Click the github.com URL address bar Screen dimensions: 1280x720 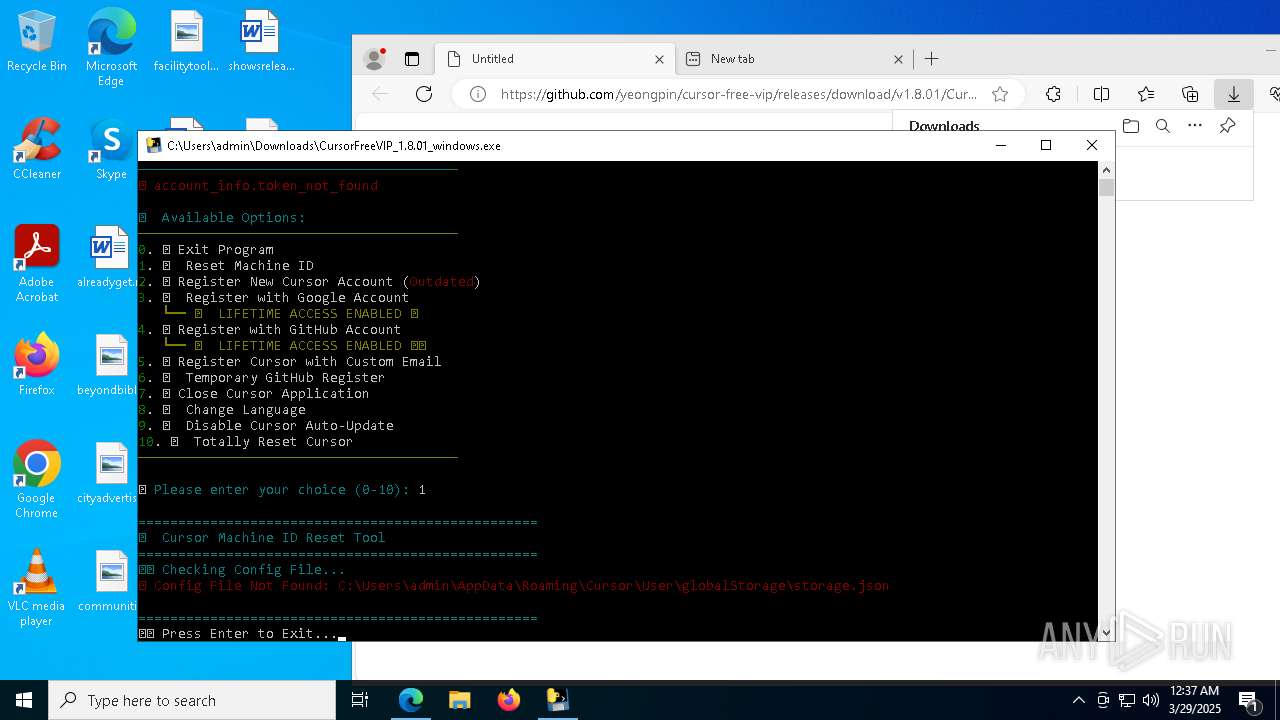pyautogui.click(x=738, y=94)
